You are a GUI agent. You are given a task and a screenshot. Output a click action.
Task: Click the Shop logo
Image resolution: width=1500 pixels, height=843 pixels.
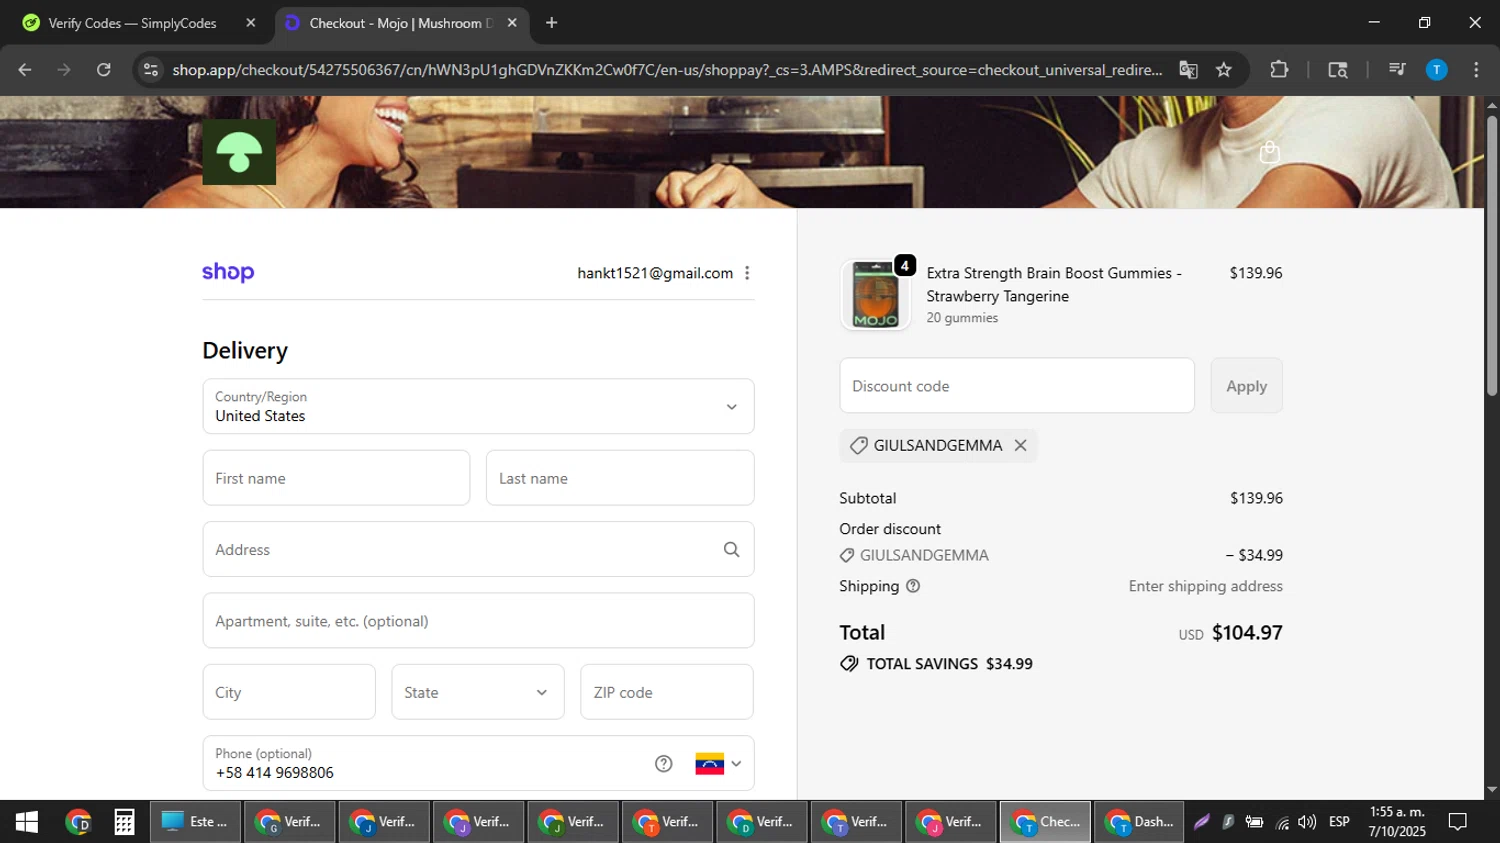[228, 272]
